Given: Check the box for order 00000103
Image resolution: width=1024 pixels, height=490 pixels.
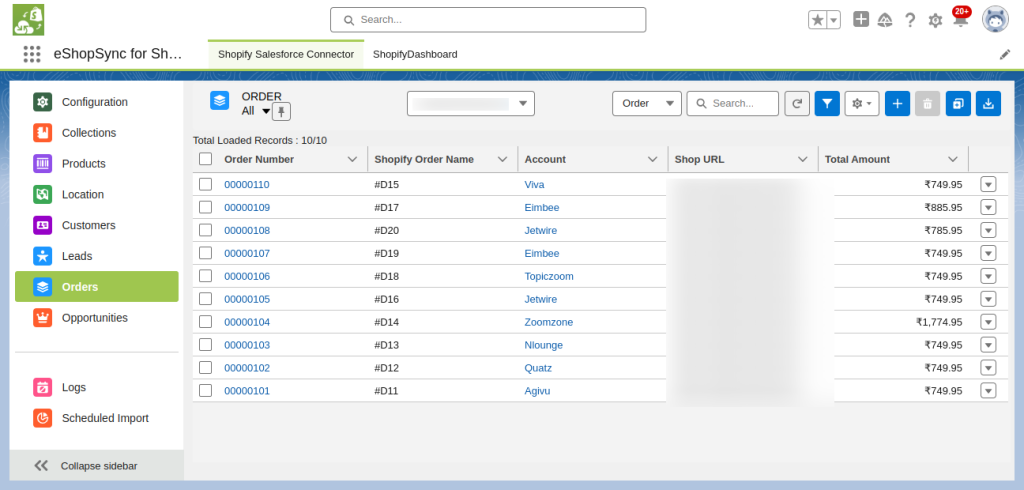Looking at the screenshot, I should (206, 344).
